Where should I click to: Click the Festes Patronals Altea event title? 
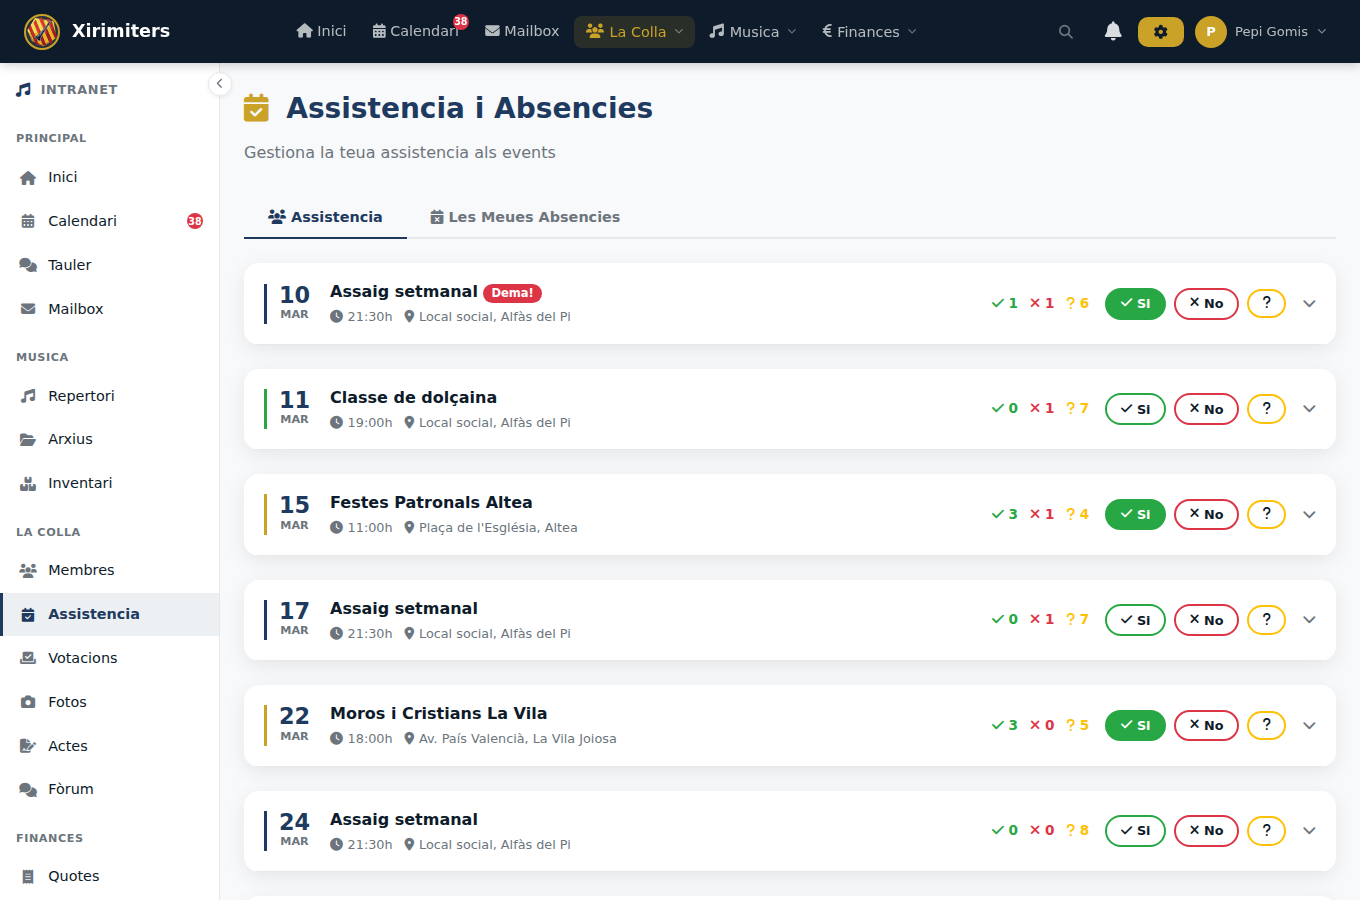tap(431, 502)
